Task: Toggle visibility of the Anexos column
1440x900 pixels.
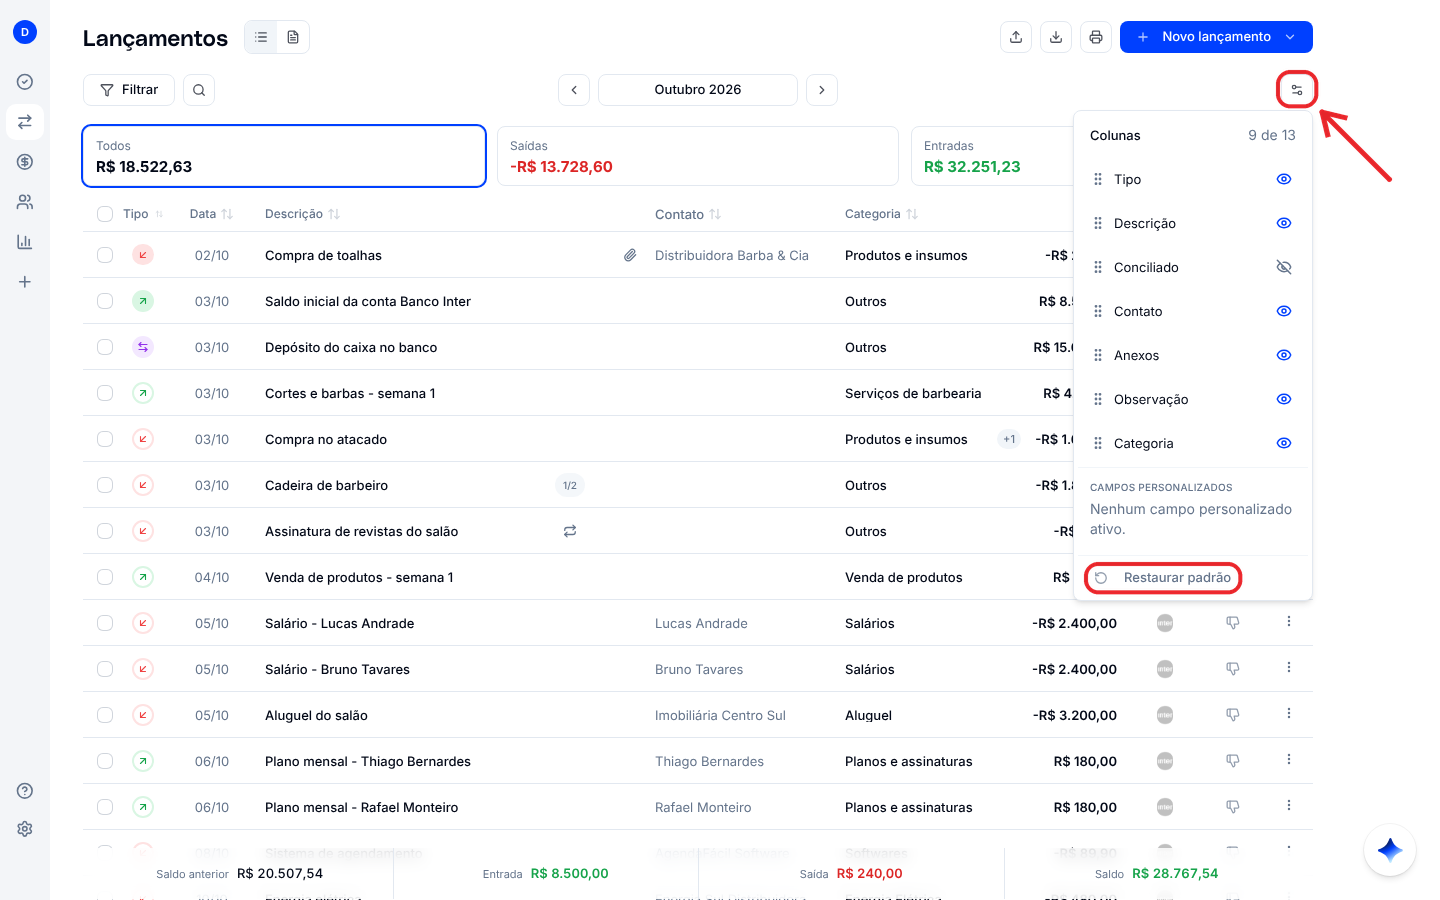Action: pyautogui.click(x=1284, y=355)
